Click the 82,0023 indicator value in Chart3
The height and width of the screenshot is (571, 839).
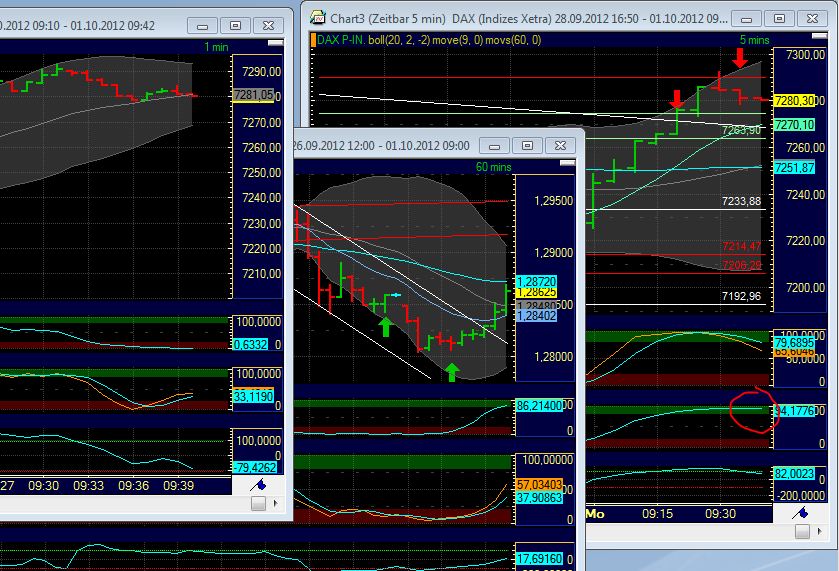pyautogui.click(x=794, y=474)
